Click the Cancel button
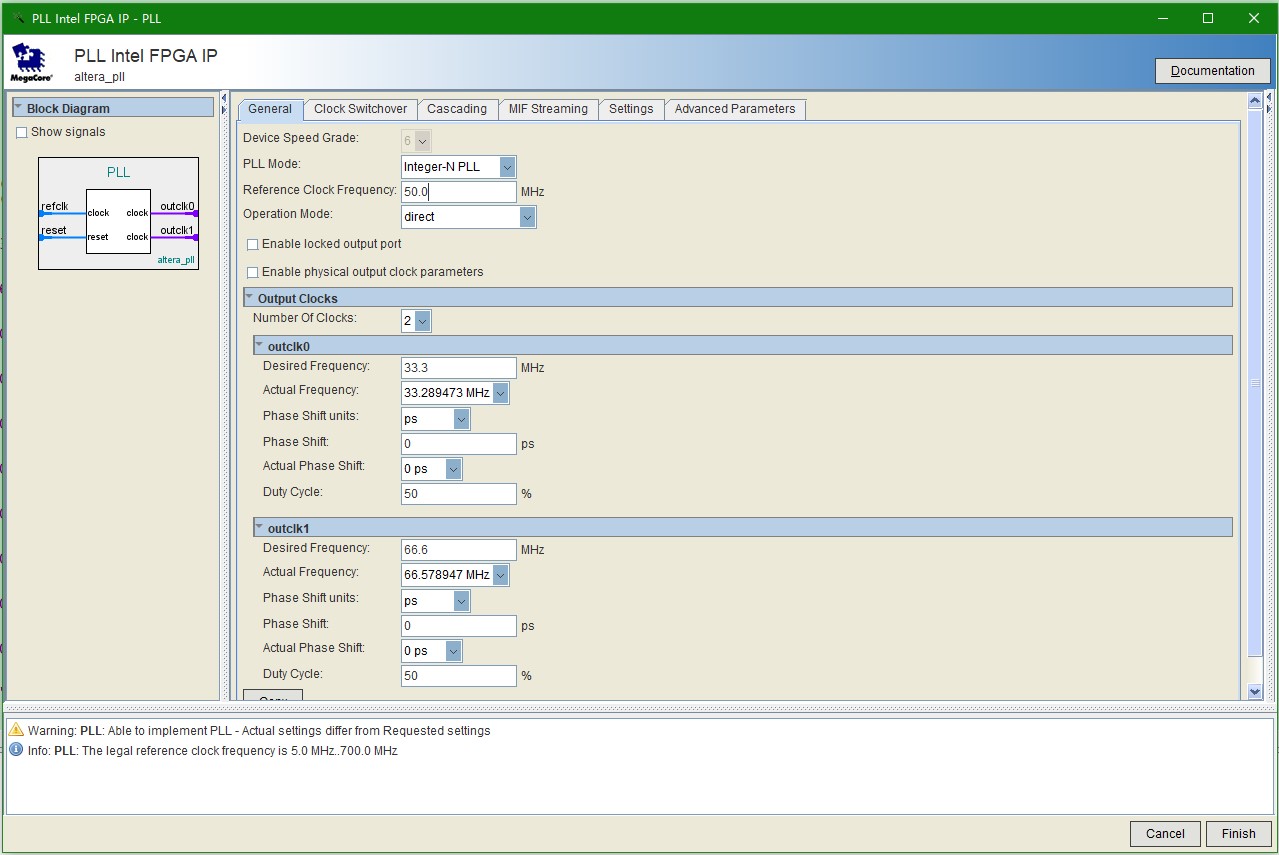Screen dimensions: 1279x855 pos(1165,834)
